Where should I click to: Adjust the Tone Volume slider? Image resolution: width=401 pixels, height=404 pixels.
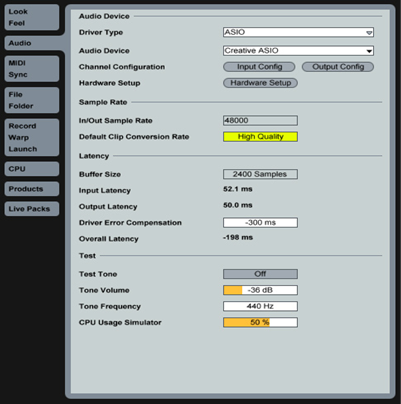[260, 290]
